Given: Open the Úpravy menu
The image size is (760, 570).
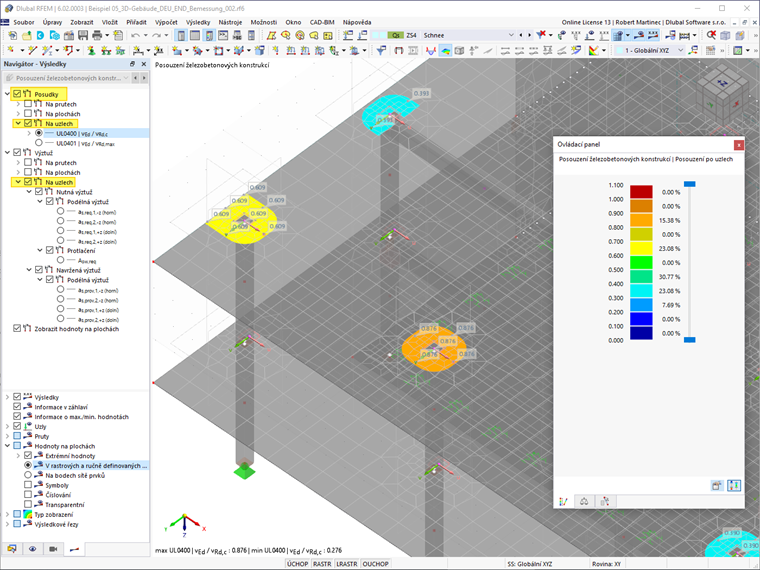Looking at the screenshot, I should [x=52, y=22].
